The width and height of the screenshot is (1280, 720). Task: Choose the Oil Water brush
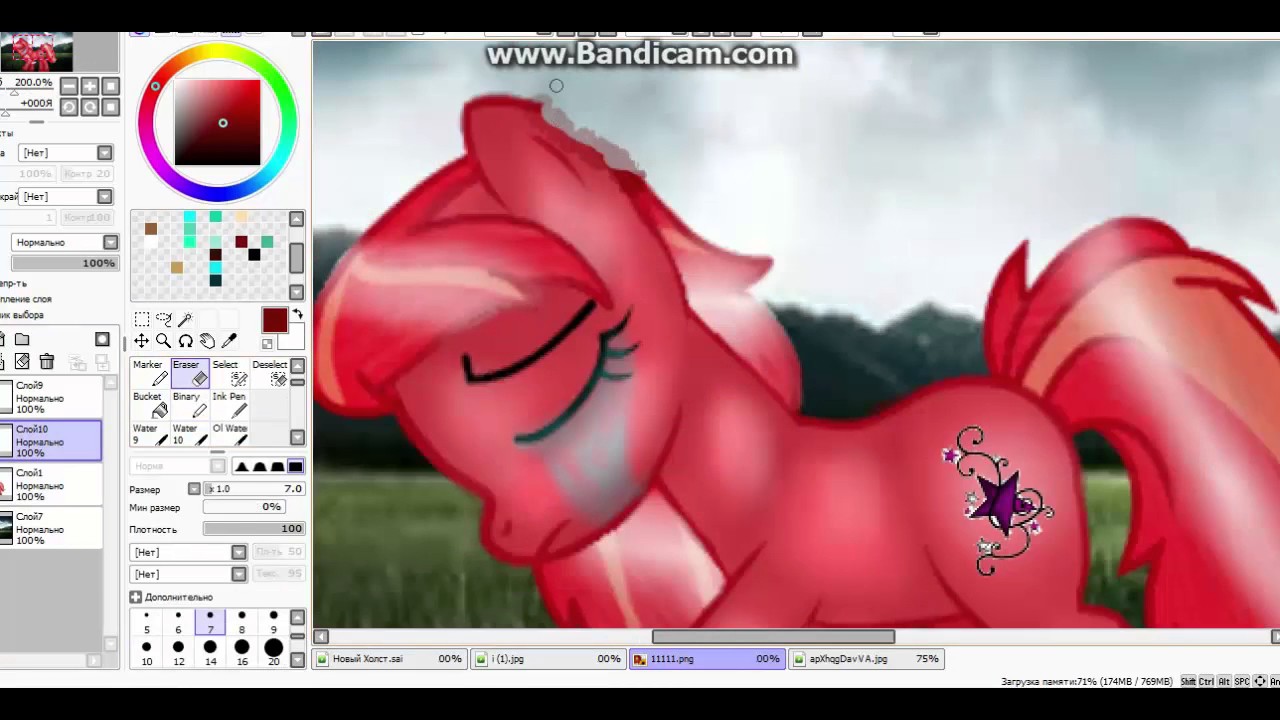coord(229,435)
